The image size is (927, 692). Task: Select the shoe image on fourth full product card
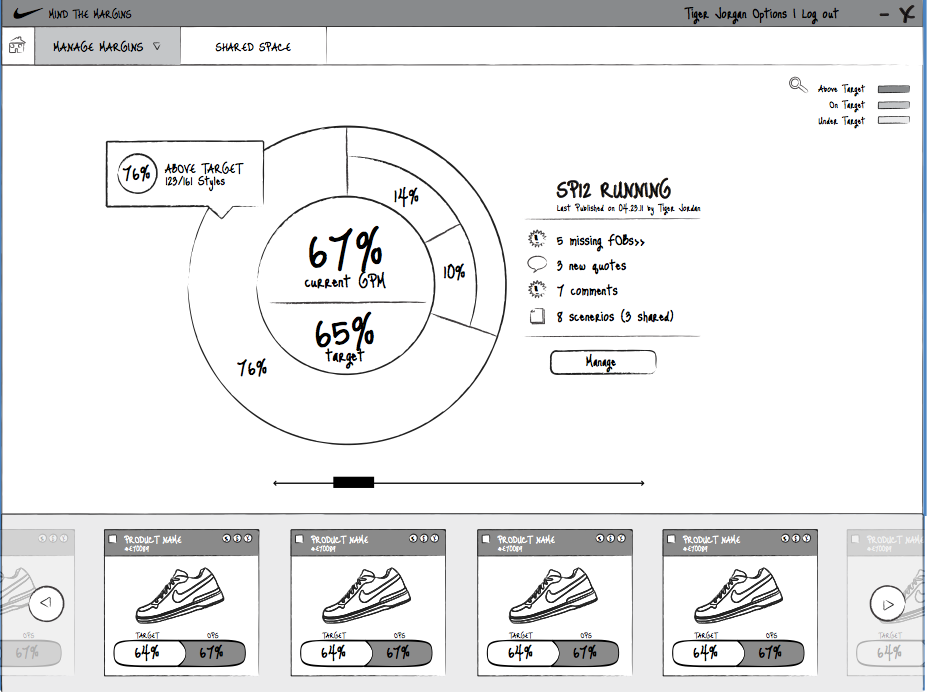click(738, 596)
